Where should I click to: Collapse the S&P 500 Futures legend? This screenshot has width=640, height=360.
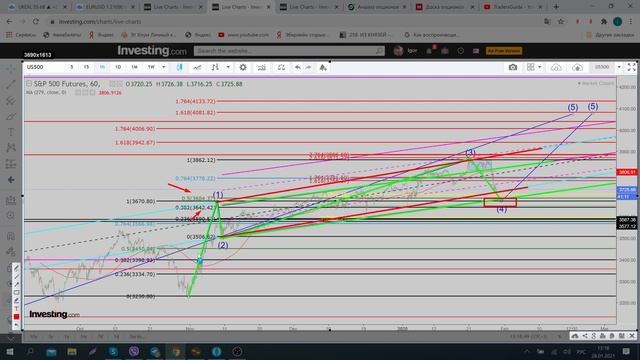29,84
